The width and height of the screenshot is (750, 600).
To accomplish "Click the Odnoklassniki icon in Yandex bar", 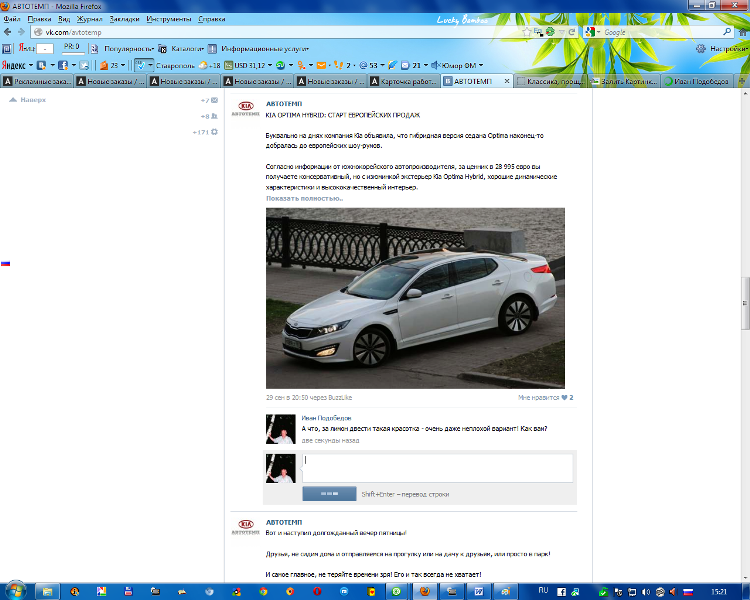I will (301, 65).
